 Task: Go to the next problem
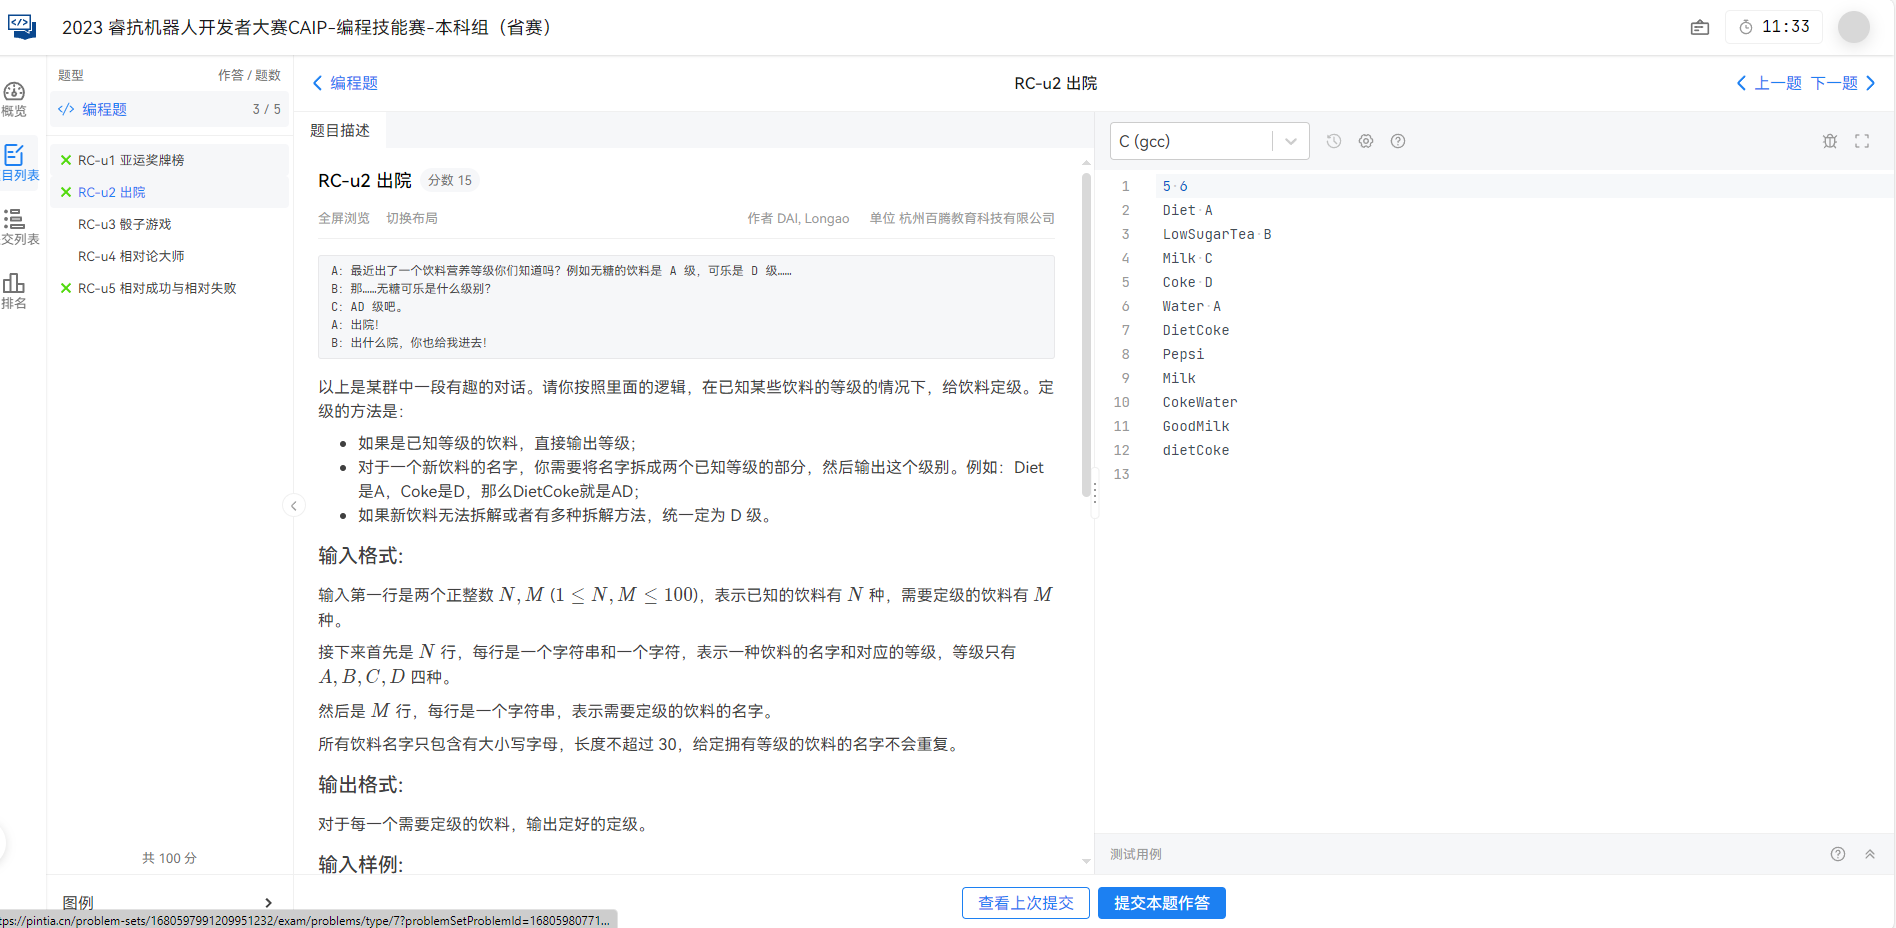(1842, 83)
